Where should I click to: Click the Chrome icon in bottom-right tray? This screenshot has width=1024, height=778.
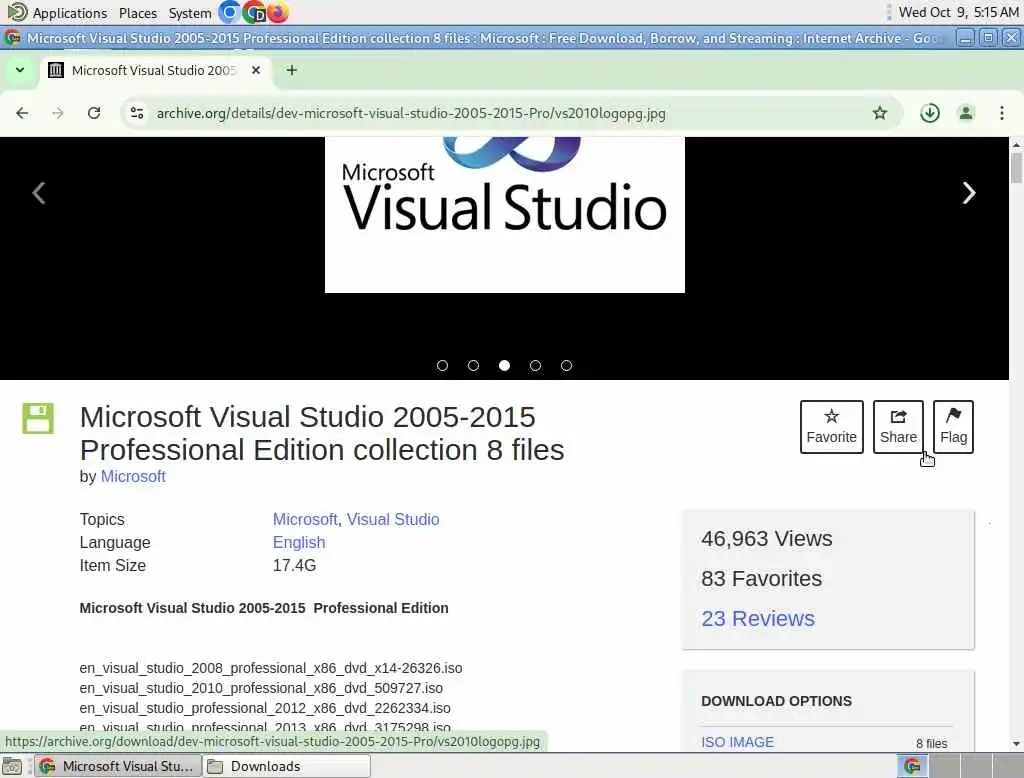point(912,766)
